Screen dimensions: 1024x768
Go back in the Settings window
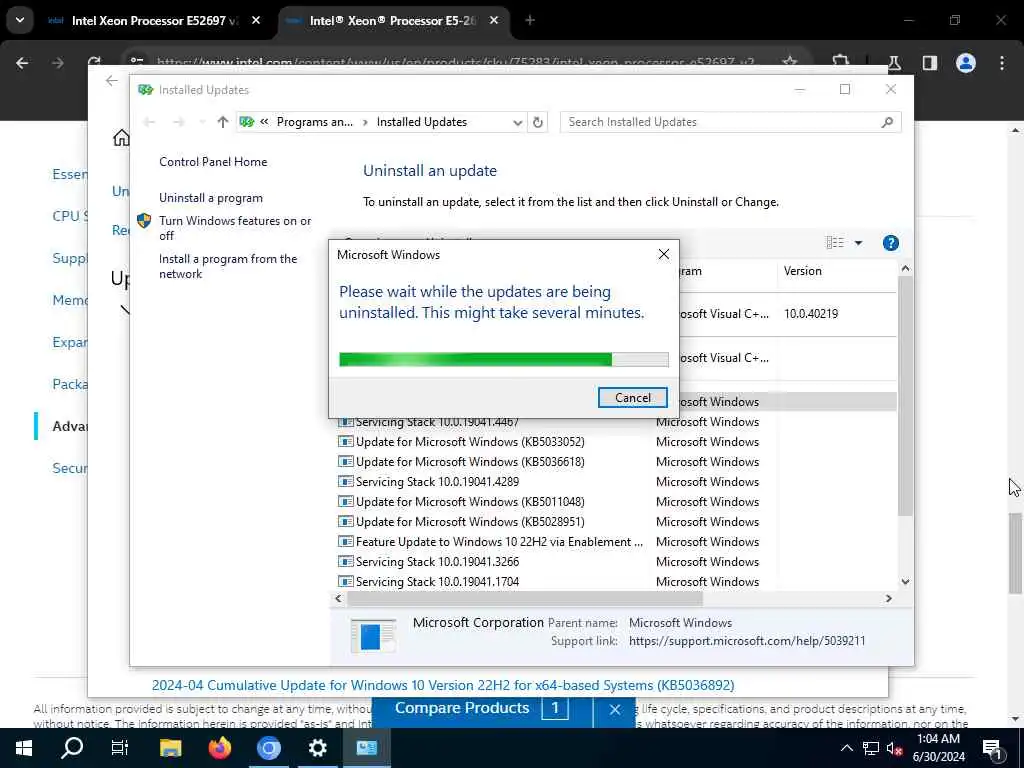coord(112,80)
